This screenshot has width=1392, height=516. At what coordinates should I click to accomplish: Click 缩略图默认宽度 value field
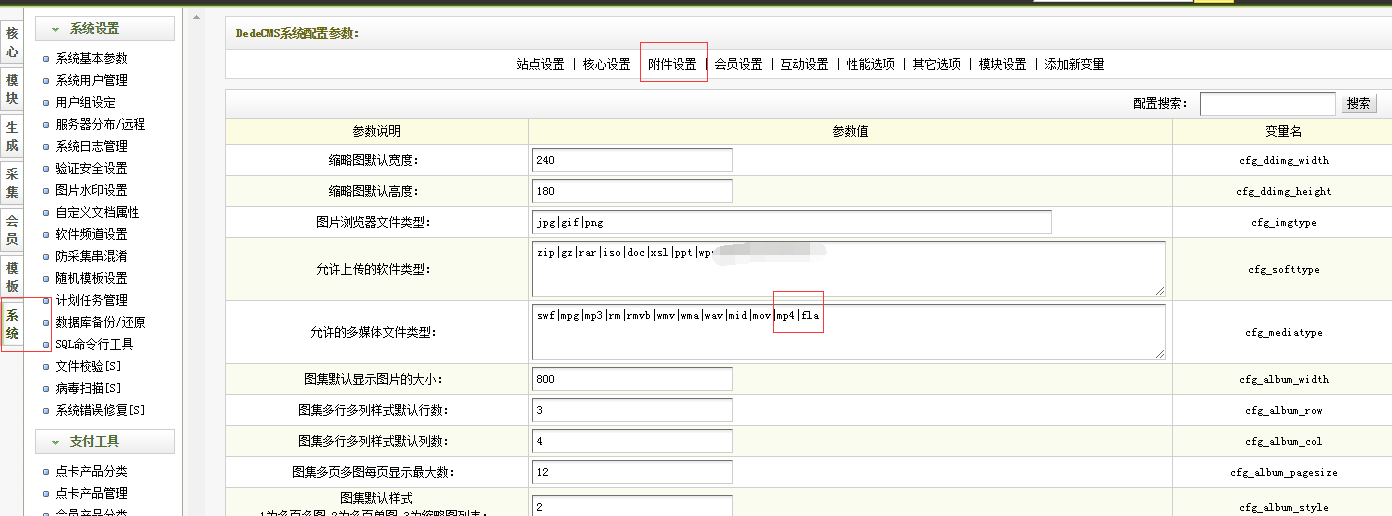coord(632,160)
